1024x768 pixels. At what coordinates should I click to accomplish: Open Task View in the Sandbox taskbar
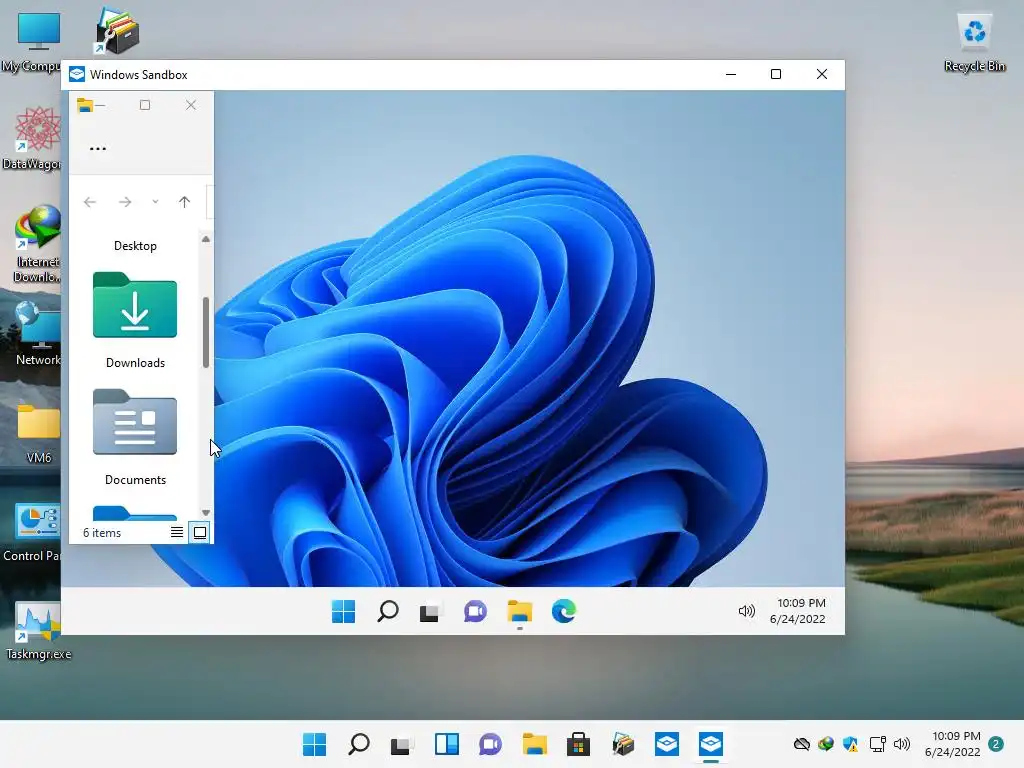(430, 612)
